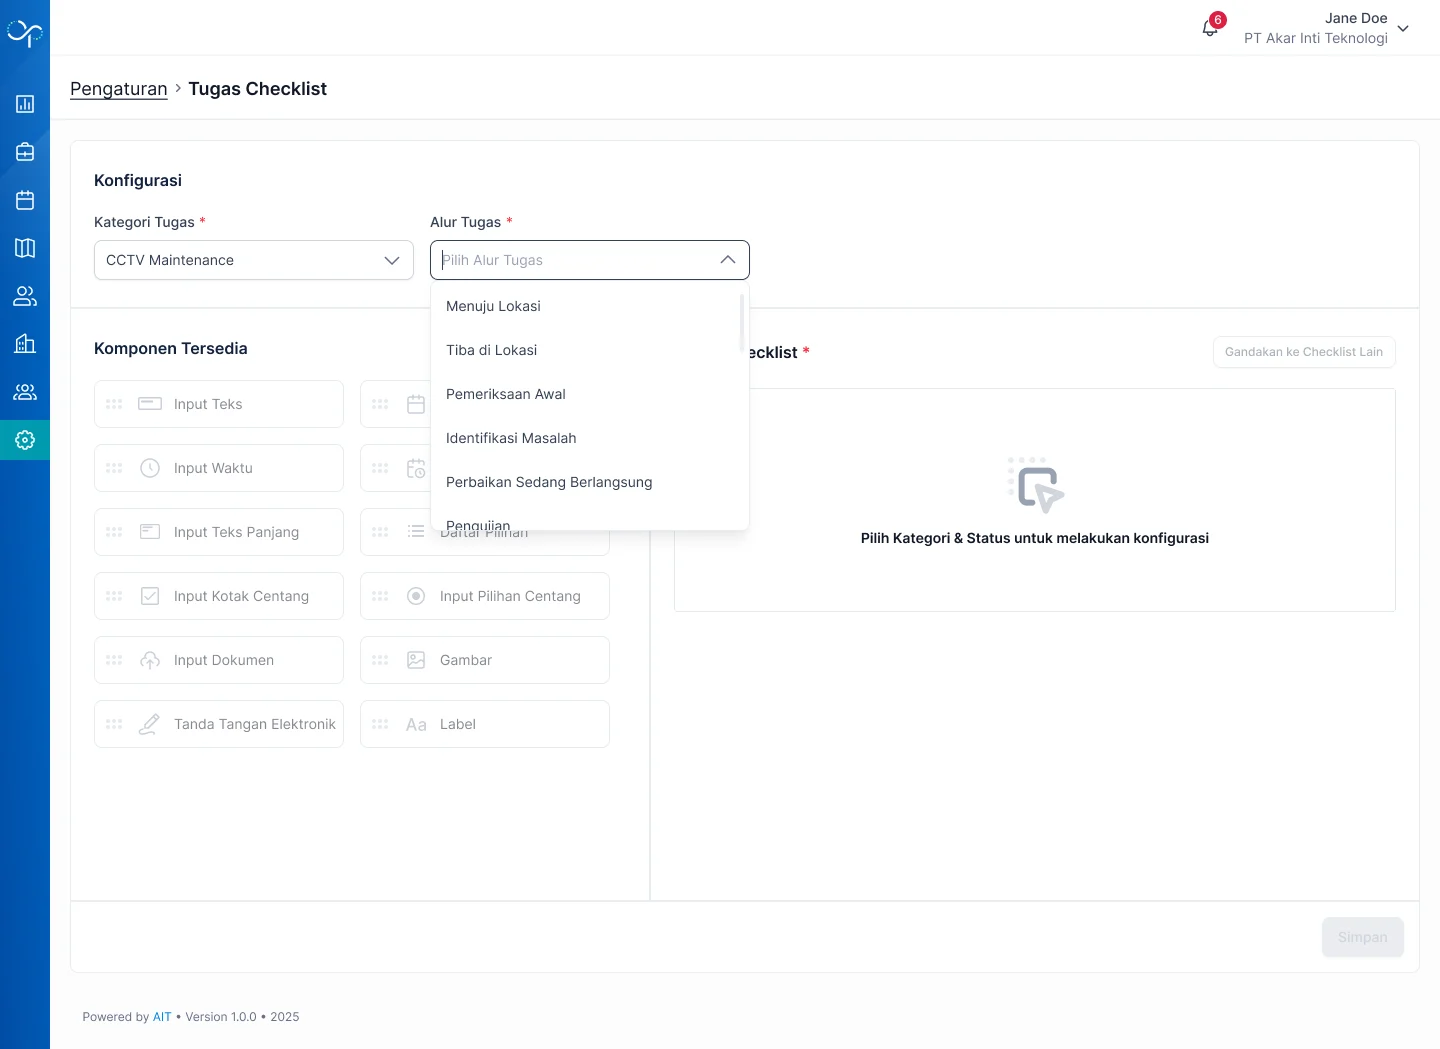Click the Input Teks Panjang component
This screenshot has height=1049, width=1440.
point(219,532)
